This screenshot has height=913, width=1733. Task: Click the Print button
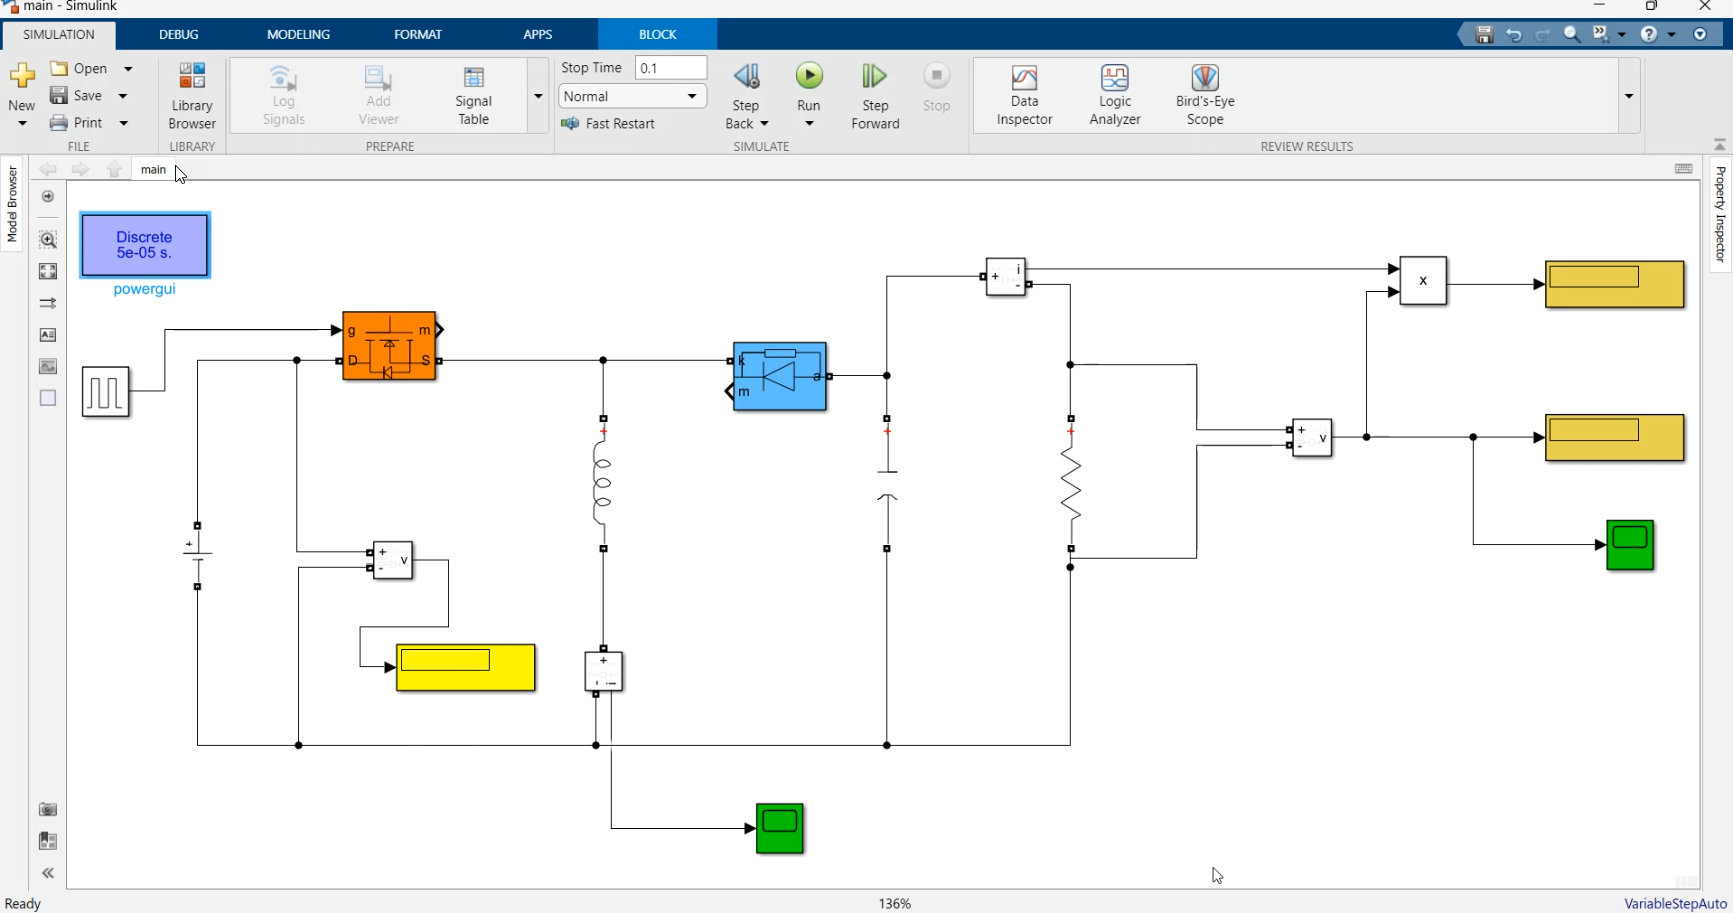coord(77,123)
